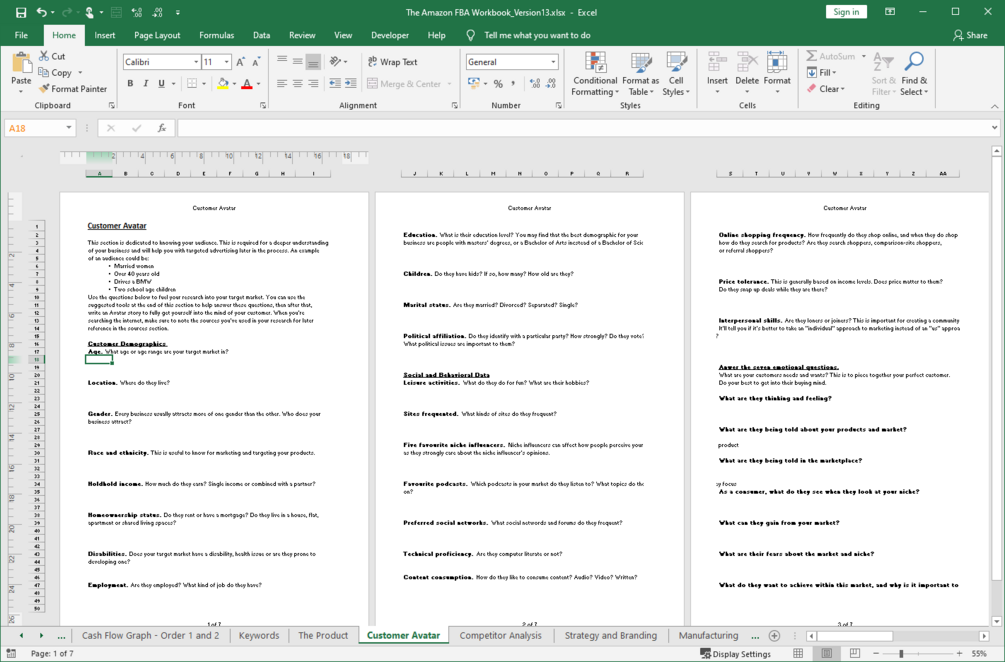Open Find & Select menu
Viewport: 1005px width, 662px height.
[x=914, y=74]
